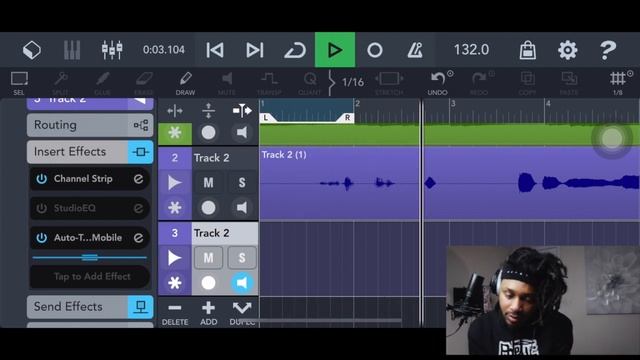
Task: Toggle Auto-T...Mobile power button
Action: point(41,238)
